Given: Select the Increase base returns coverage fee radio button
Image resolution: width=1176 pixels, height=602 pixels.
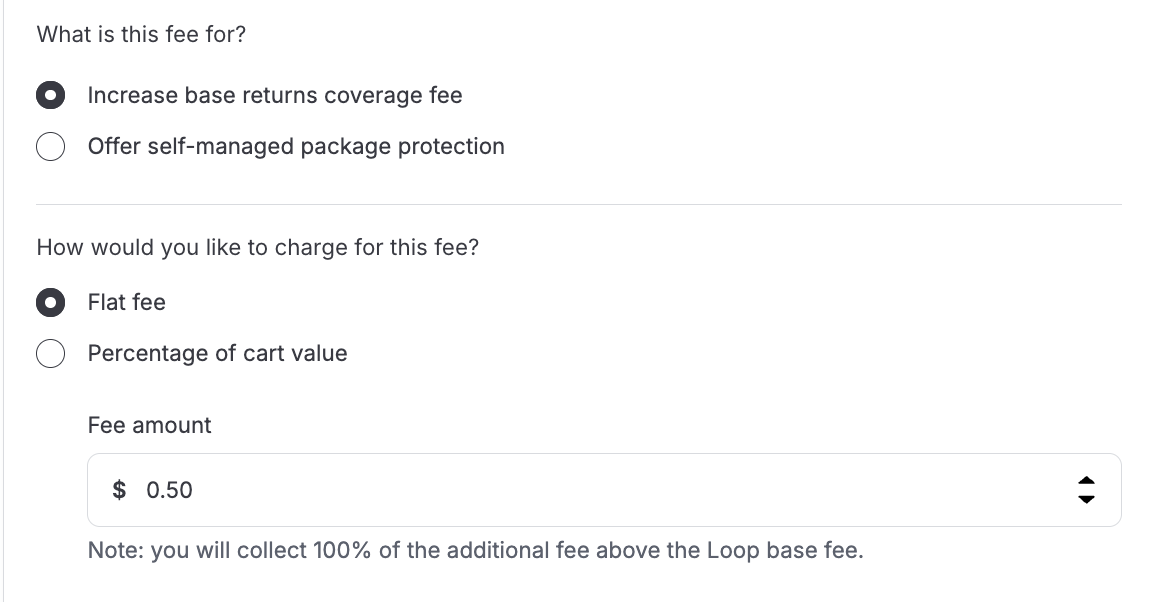Looking at the screenshot, I should point(51,96).
